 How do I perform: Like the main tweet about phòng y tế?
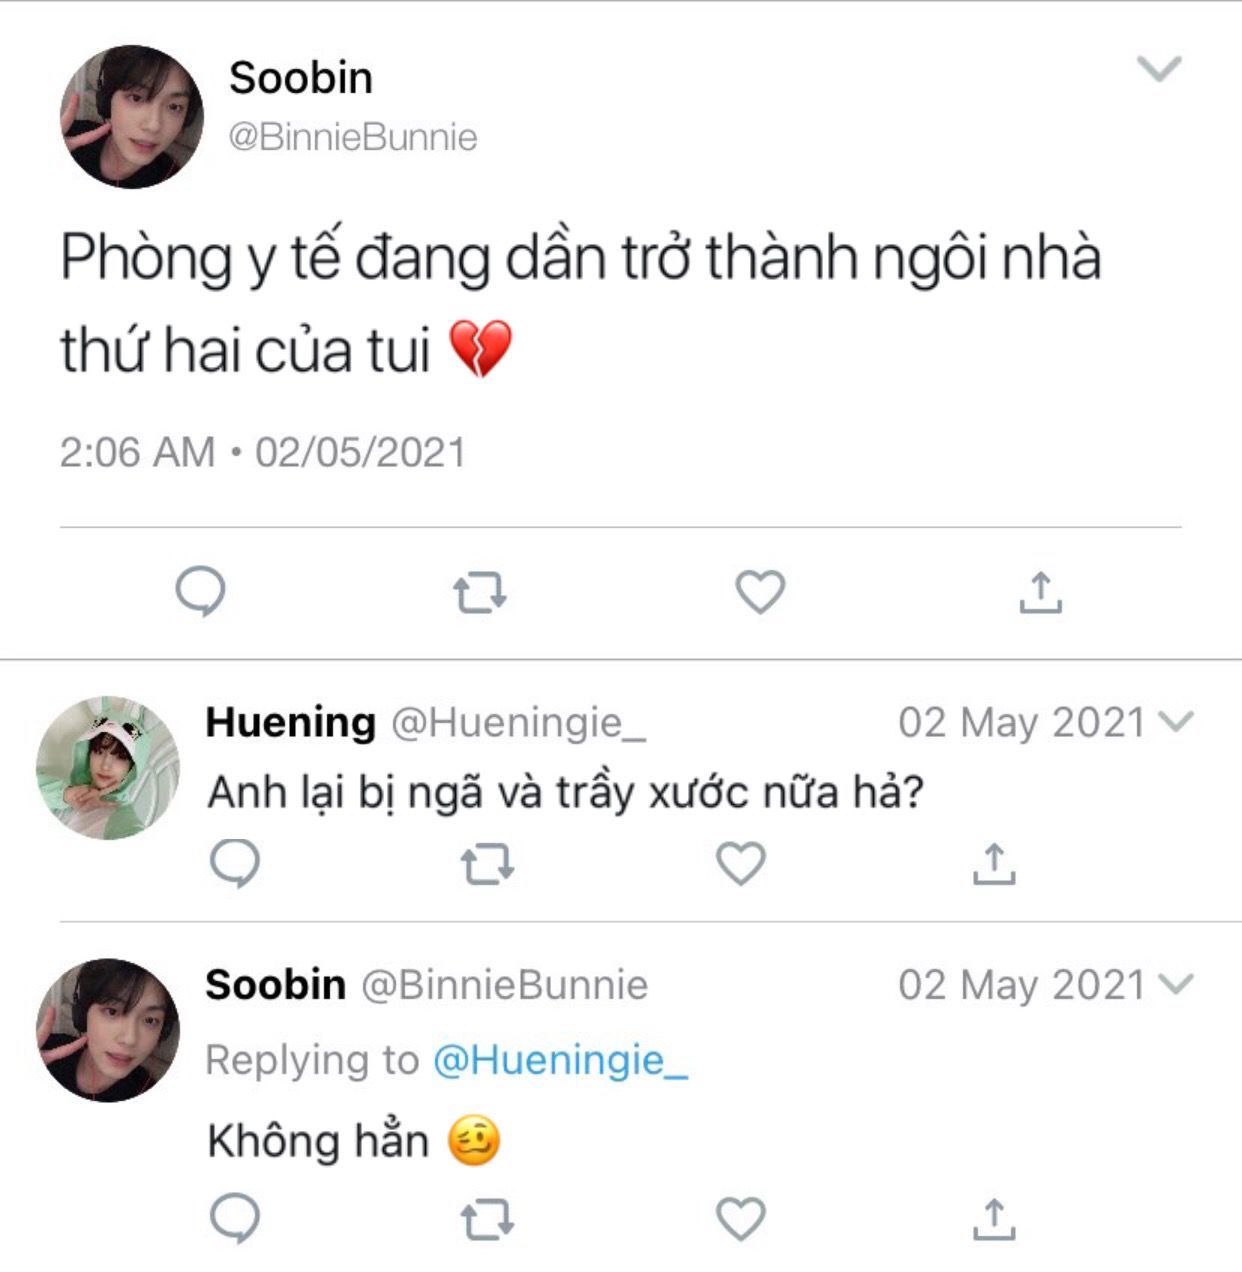[760, 592]
